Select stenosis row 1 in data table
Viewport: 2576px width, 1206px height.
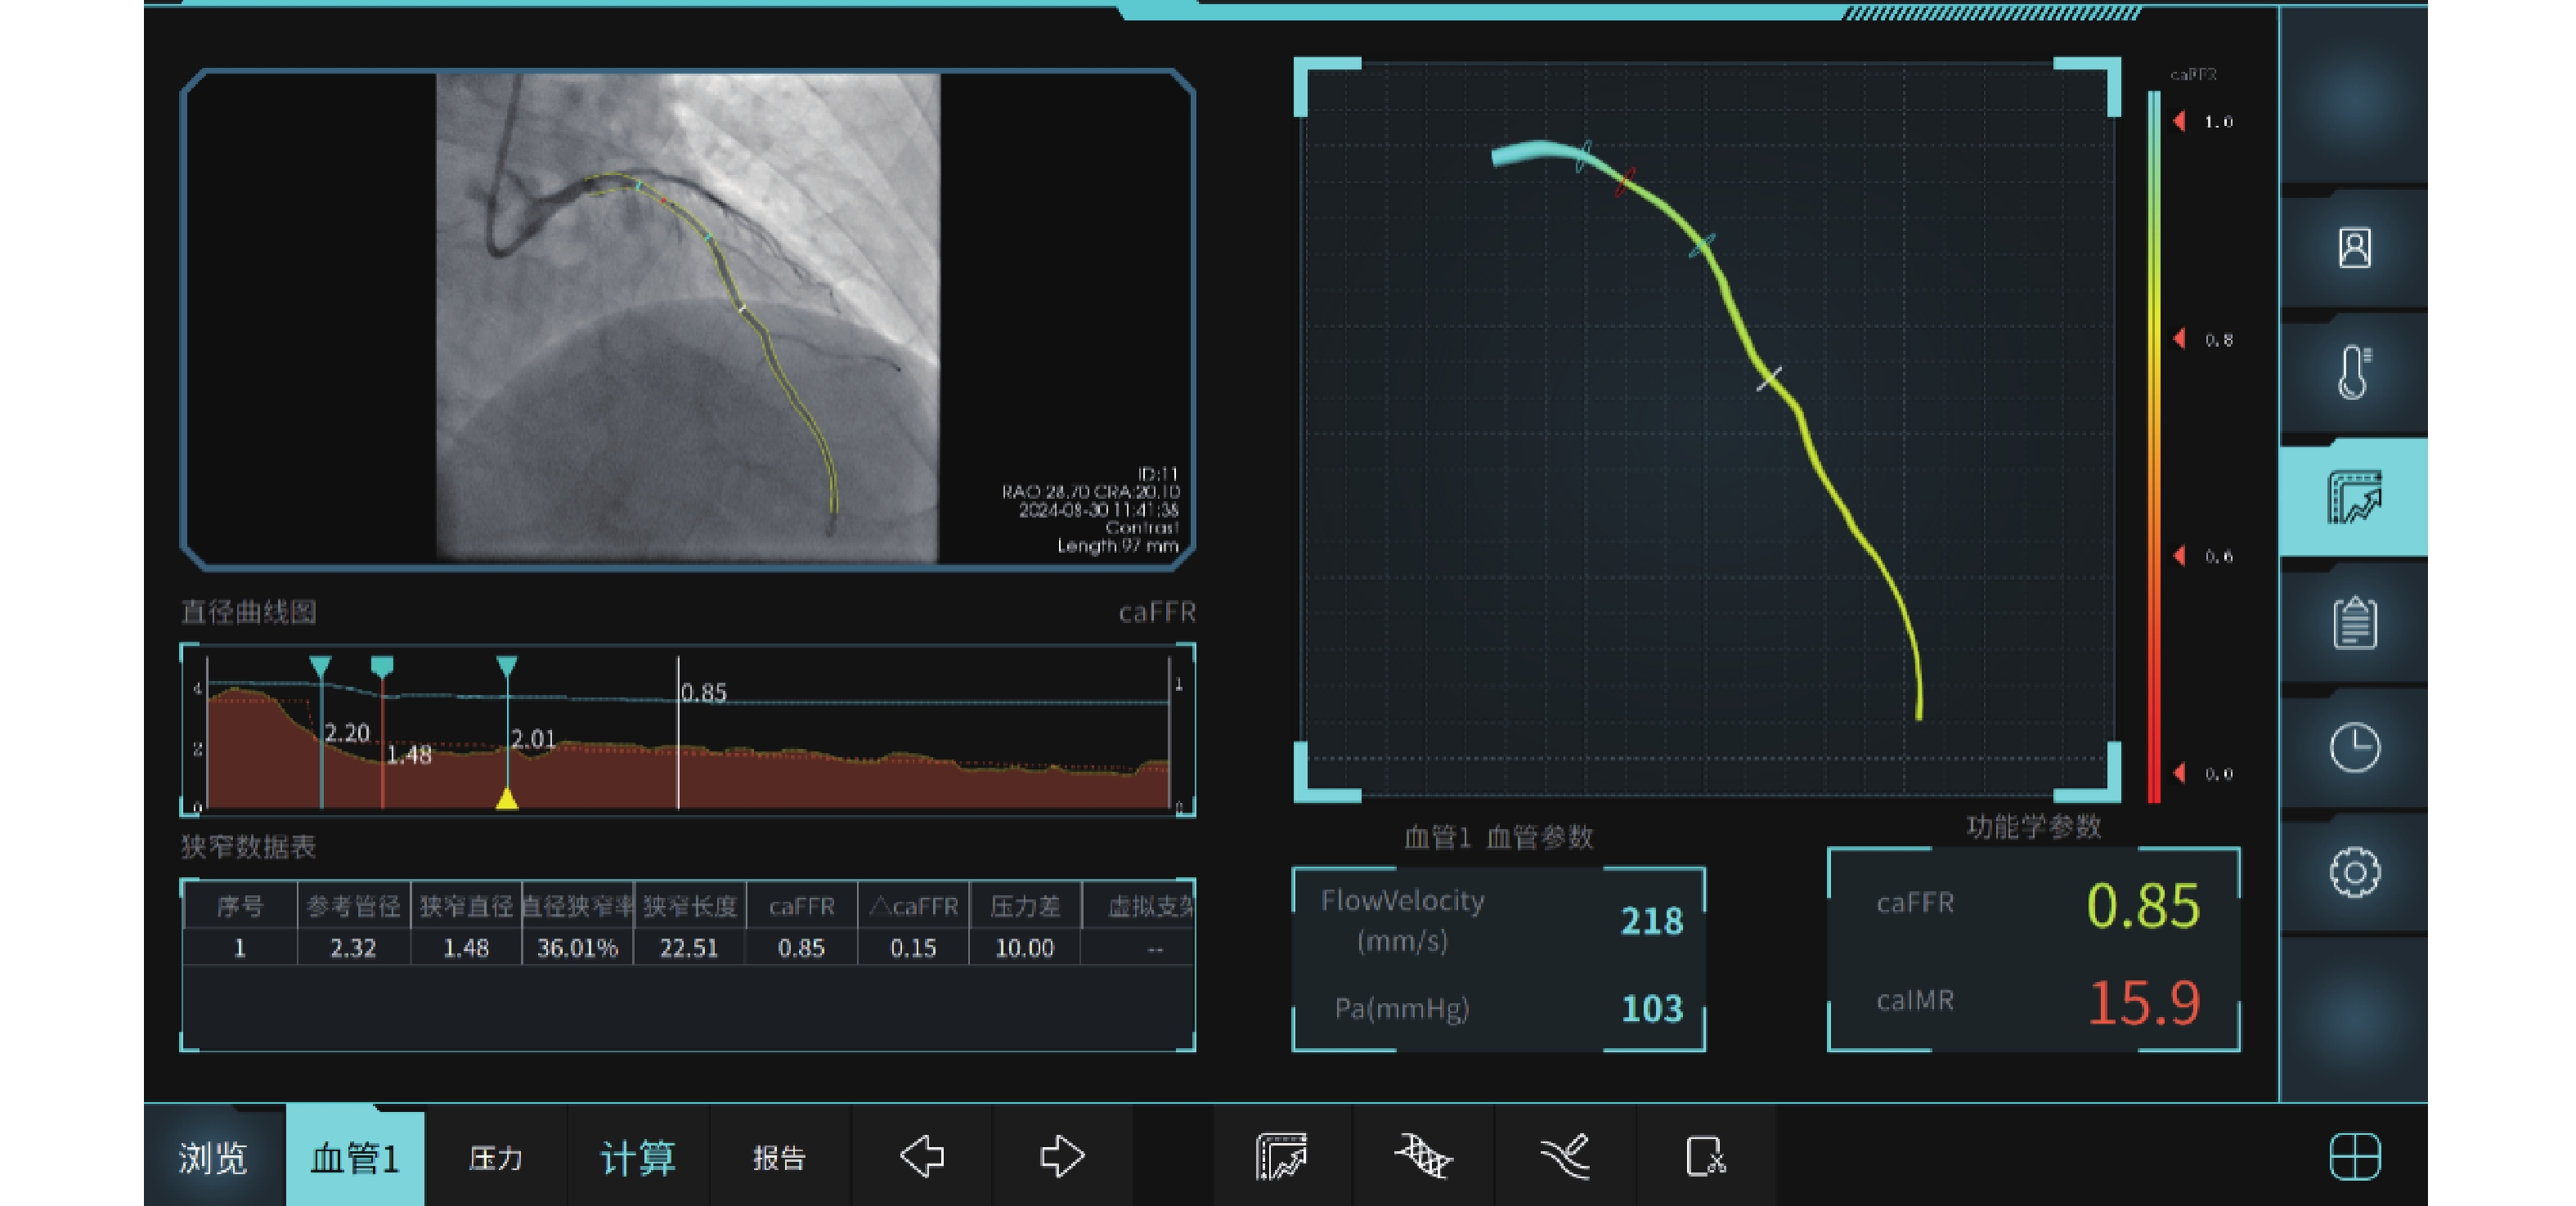tap(688, 948)
